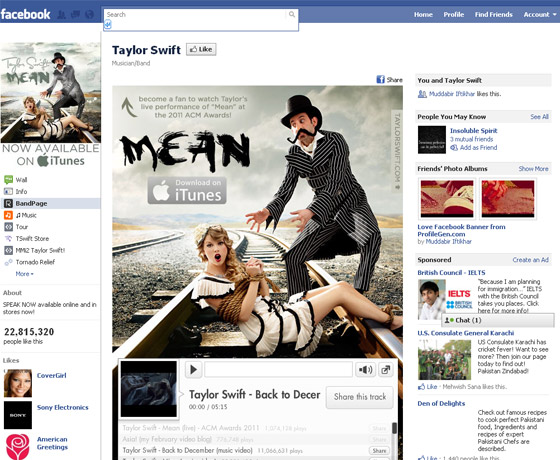Click Create an Ad link
Screen dimensions: 560x460
[x=530, y=260]
